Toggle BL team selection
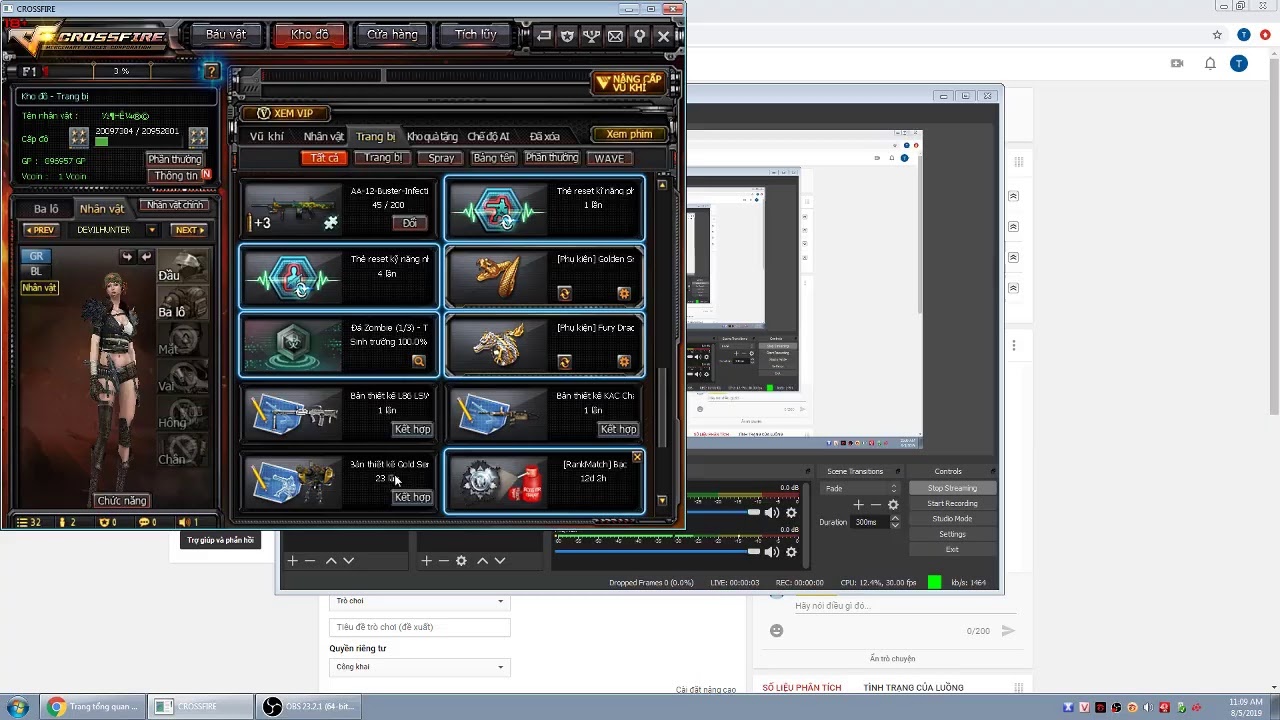The image size is (1280, 720). pos(36,271)
